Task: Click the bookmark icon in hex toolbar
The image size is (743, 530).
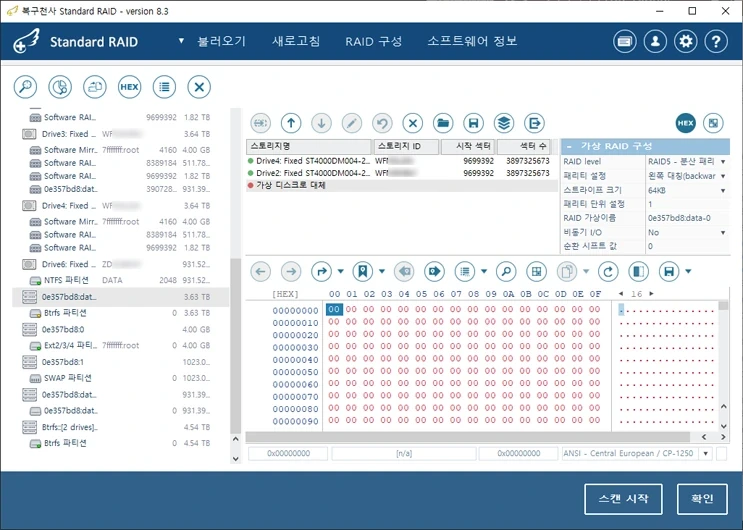Action: tap(362, 272)
